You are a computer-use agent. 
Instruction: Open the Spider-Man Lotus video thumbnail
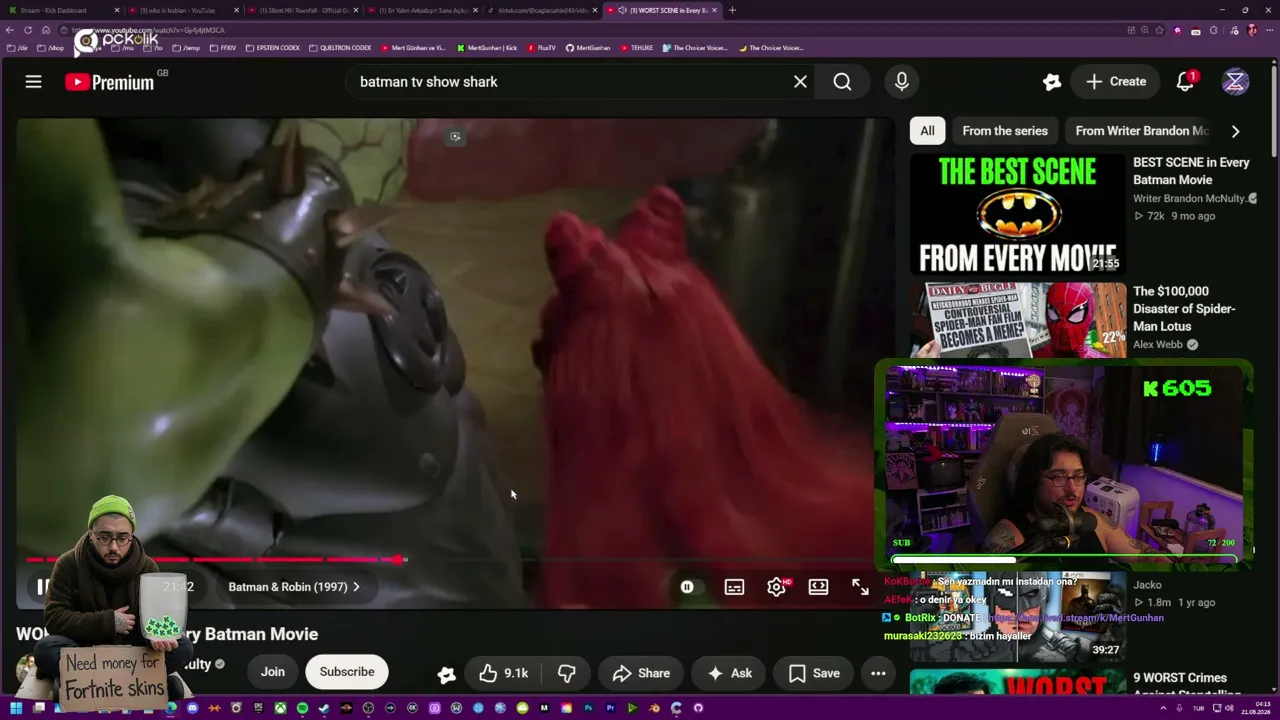coord(1018,320)
